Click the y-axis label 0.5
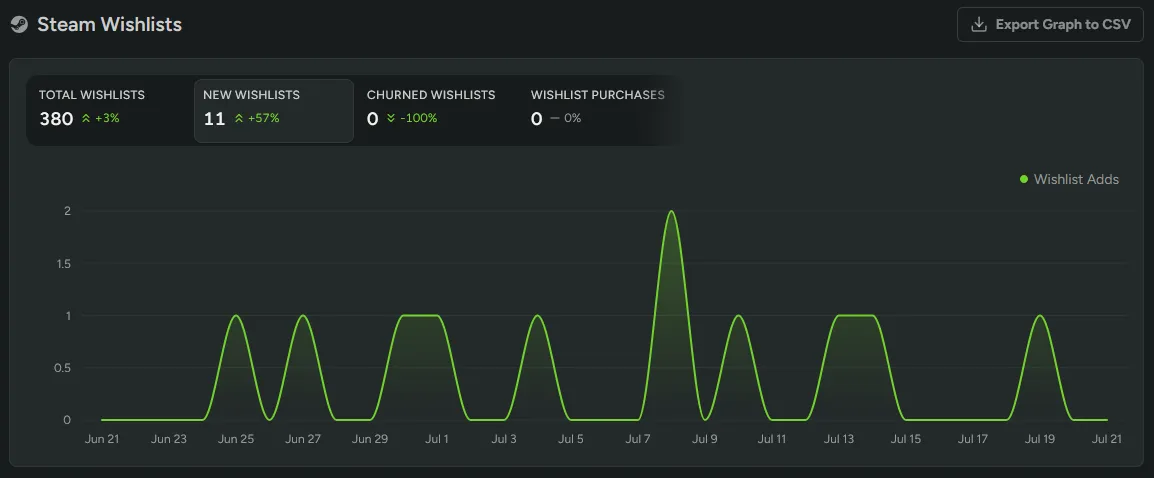This screenshot has width=1154, height=478. 63,368
